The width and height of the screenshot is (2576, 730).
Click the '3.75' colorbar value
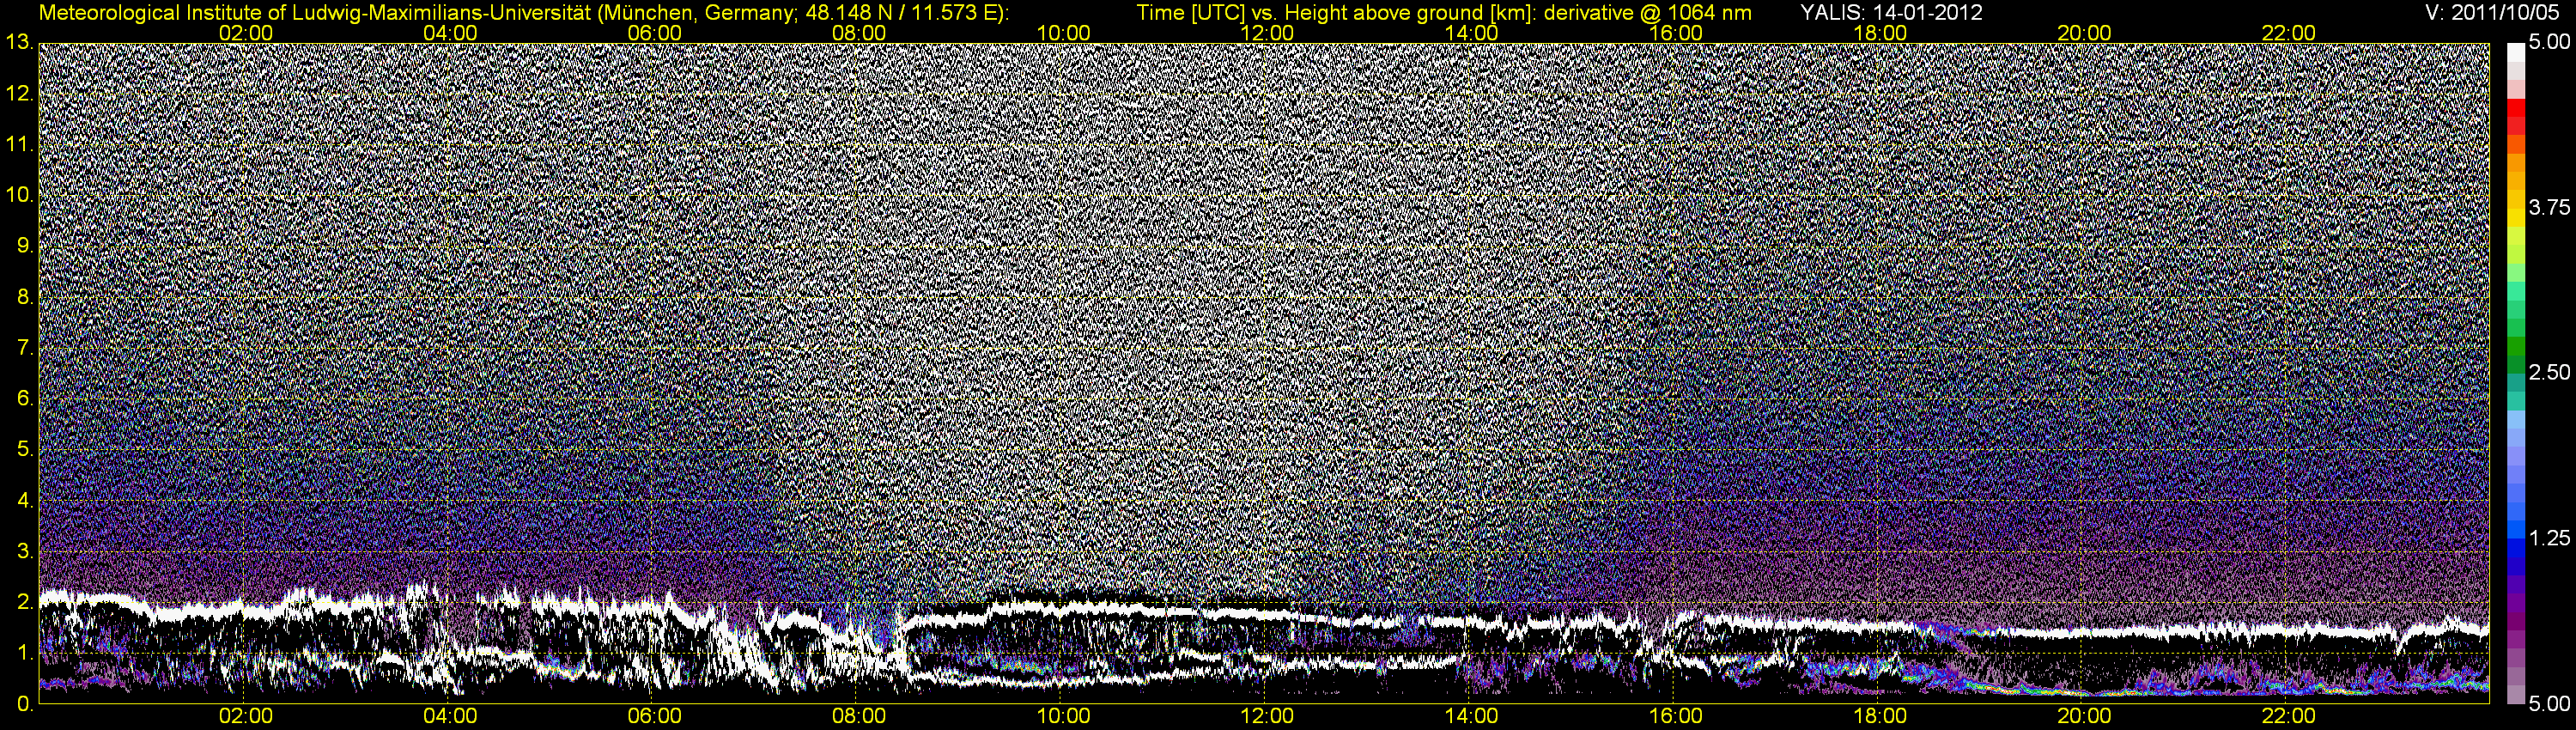coord(2549,208)
